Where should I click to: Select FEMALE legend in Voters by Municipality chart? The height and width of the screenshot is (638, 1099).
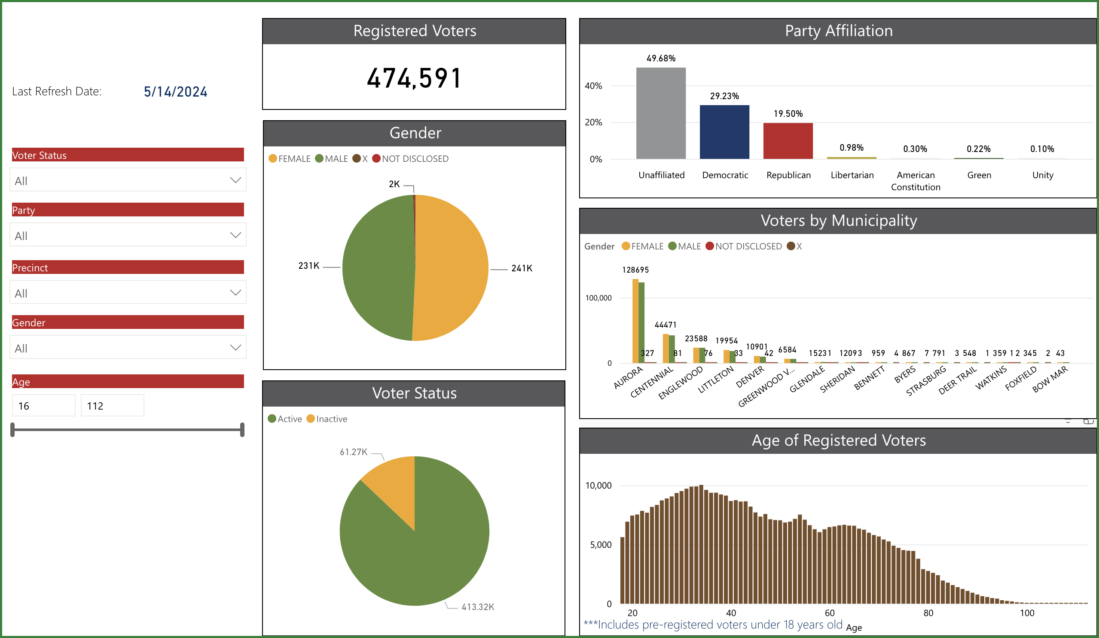pyautogui.click(x=624, y=246)
